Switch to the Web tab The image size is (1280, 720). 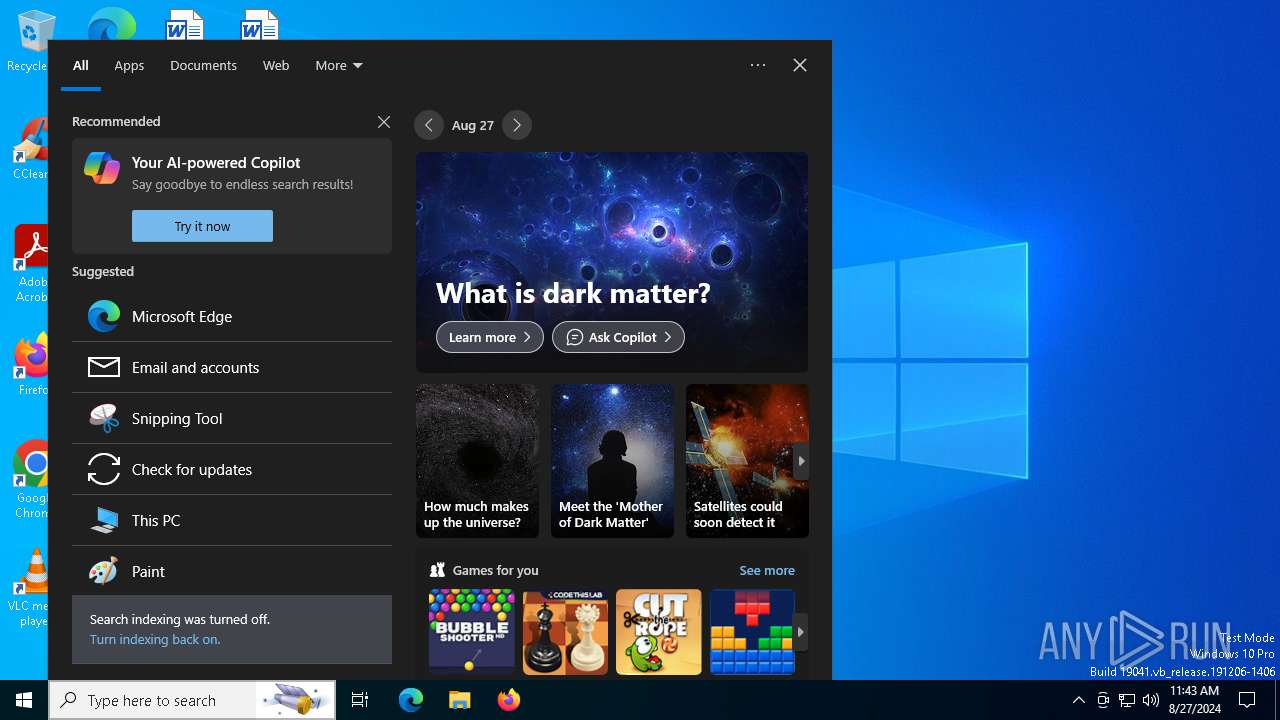[x=276, y=65]
